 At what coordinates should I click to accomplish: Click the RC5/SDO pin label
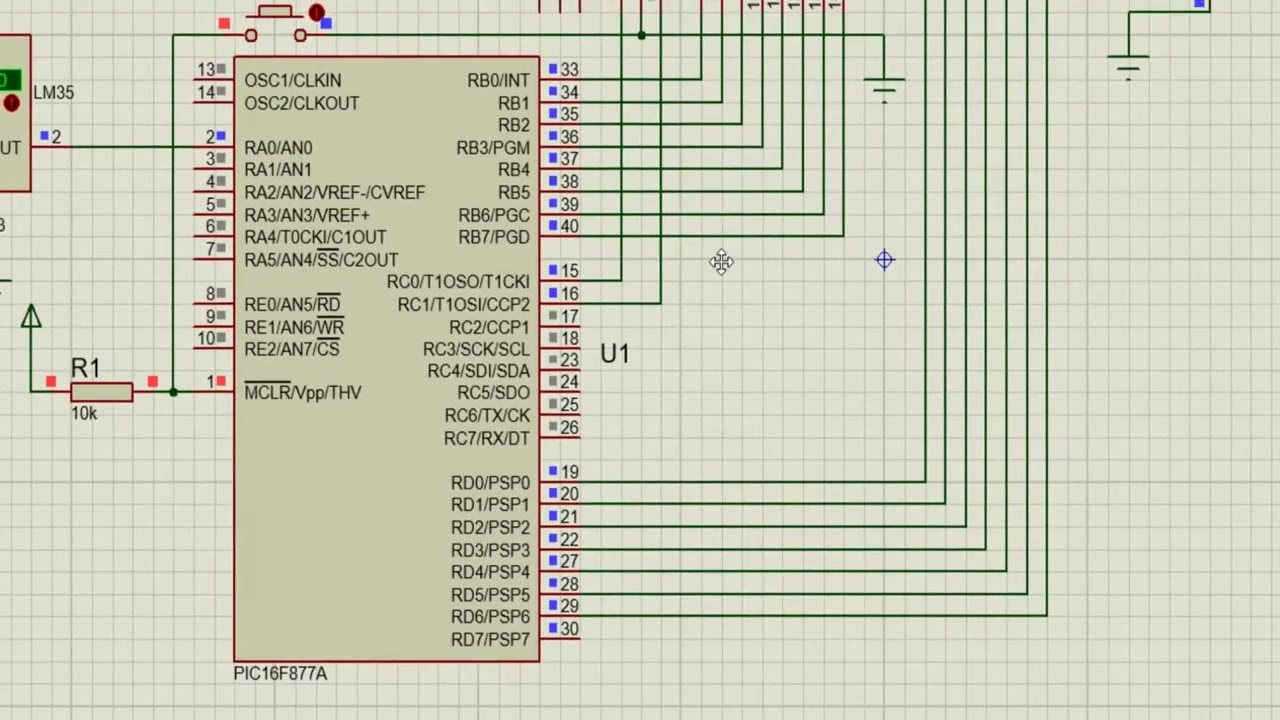click(x=494, y=393)
